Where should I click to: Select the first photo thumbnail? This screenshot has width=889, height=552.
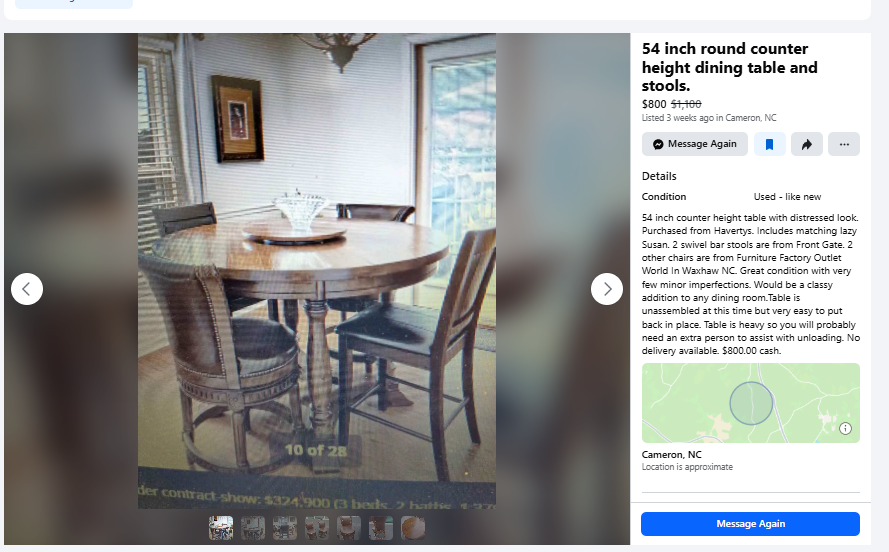(x=221, y=528)
